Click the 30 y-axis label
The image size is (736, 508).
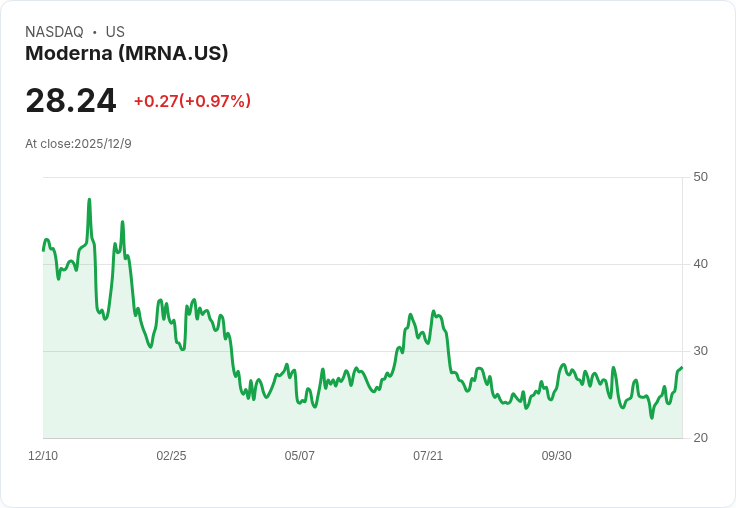(x=700, y=351)
